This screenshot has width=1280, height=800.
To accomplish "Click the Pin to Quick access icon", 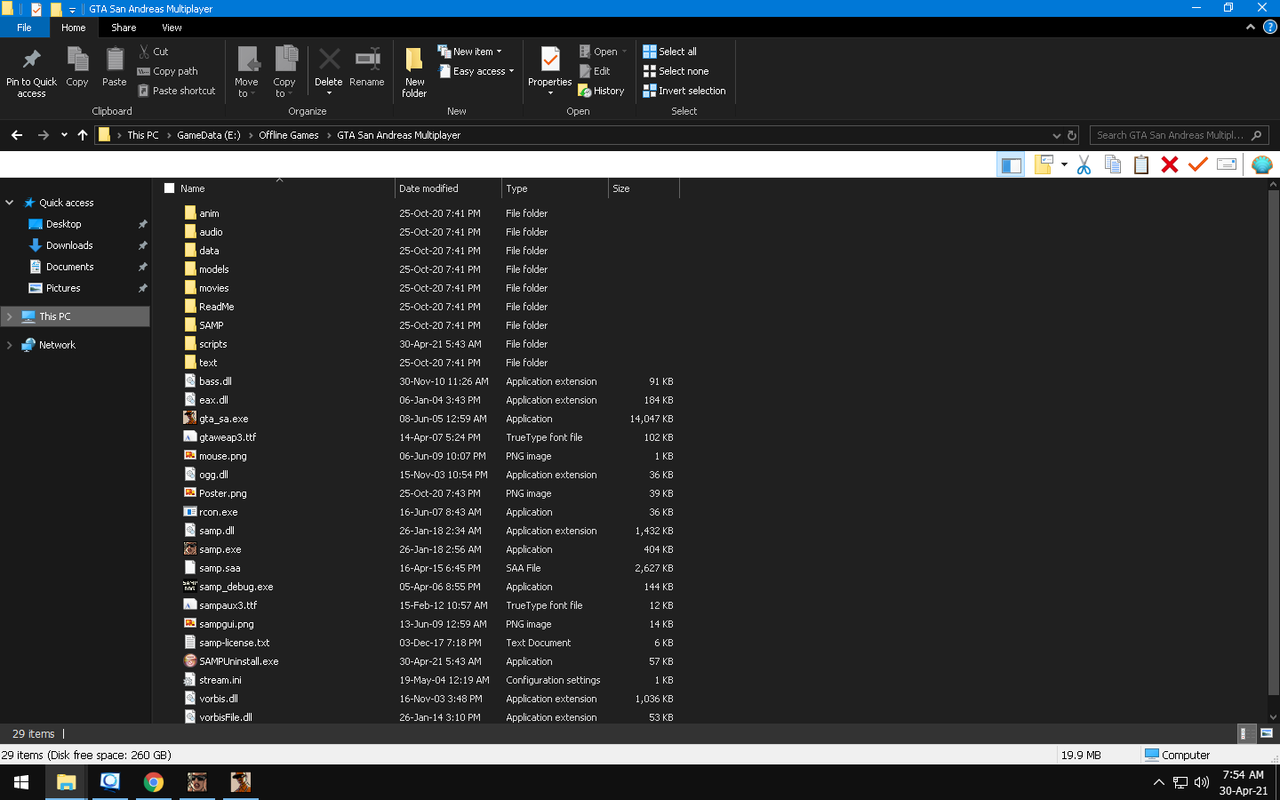I will point(31,60).
